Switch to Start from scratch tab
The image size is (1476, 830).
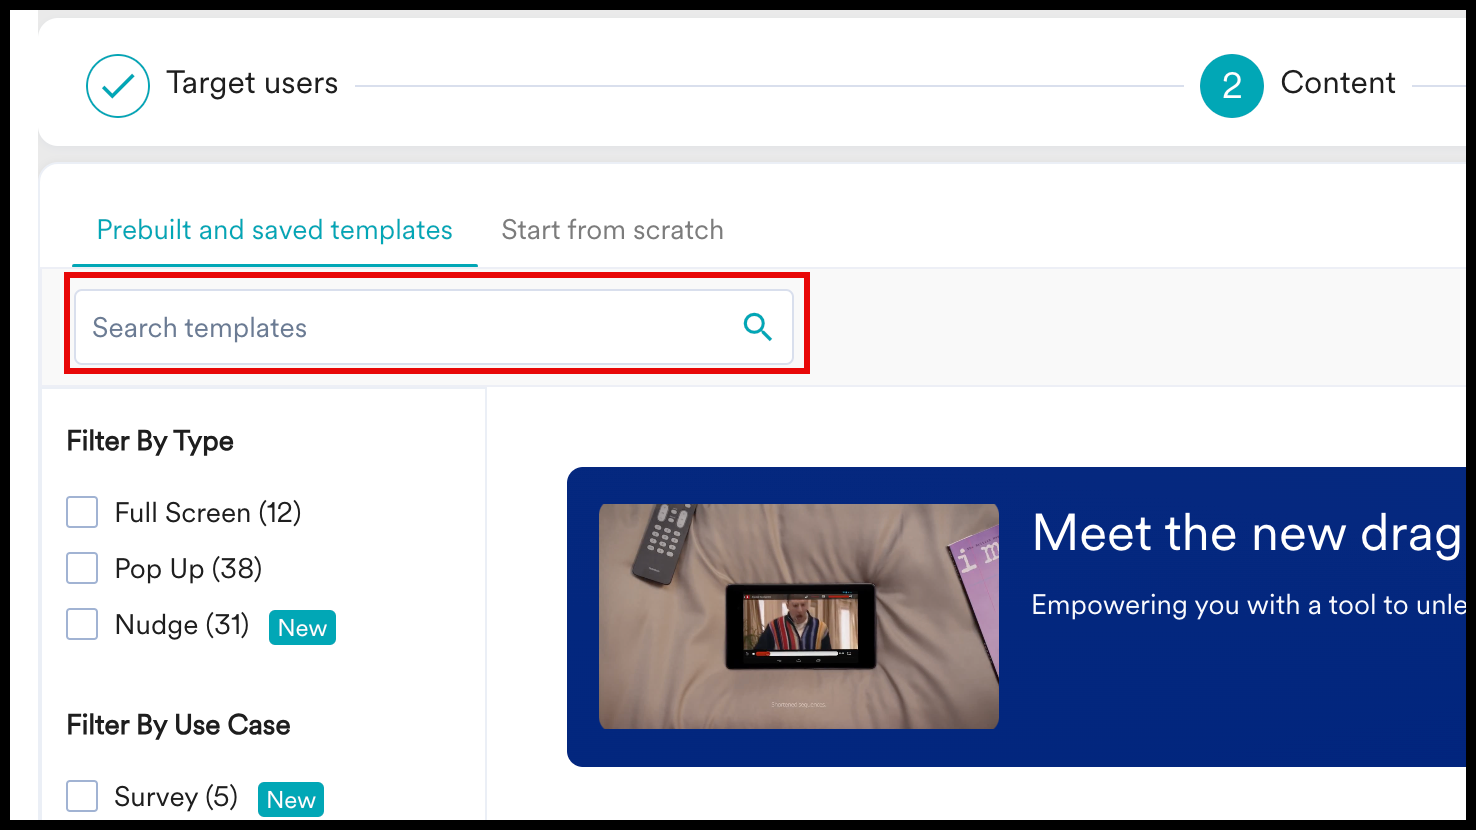612,230
